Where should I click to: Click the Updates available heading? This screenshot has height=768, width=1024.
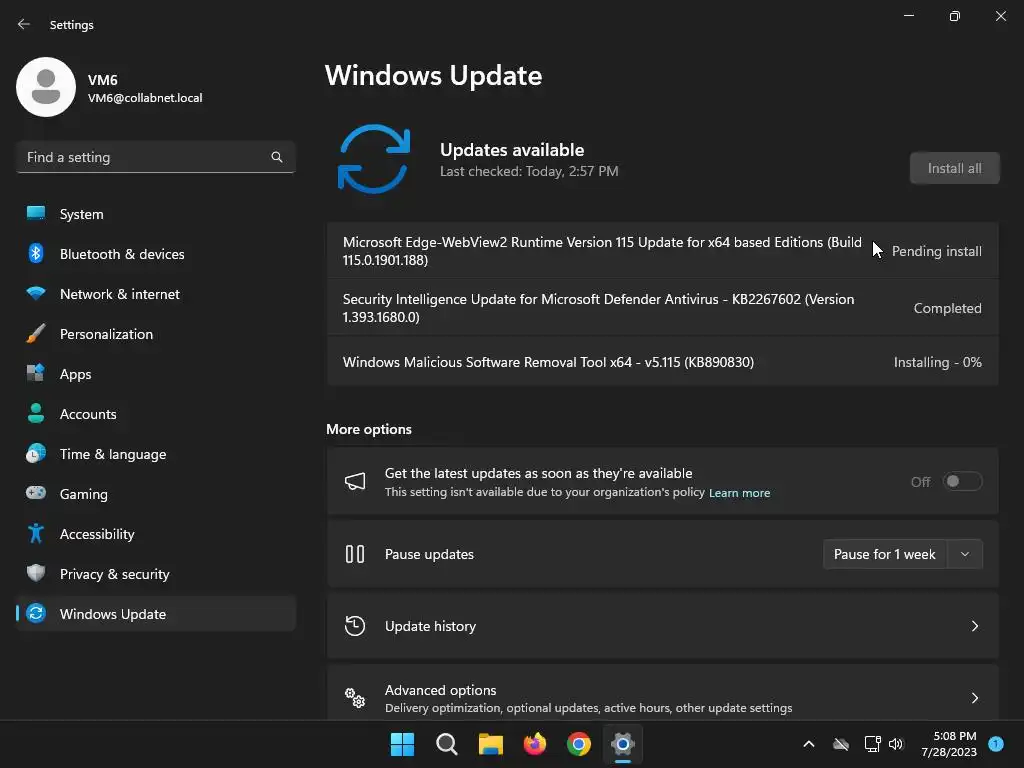pyautogui.click(x=512, y=150)
